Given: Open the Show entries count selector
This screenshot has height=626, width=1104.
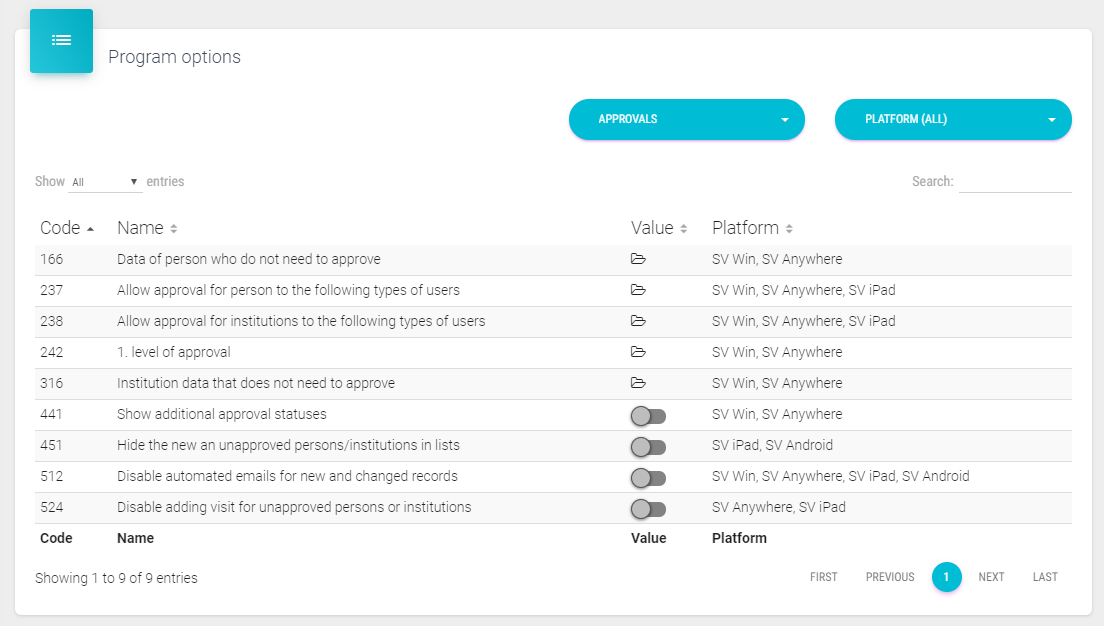Looking at the screenshot, I should 105,182.
